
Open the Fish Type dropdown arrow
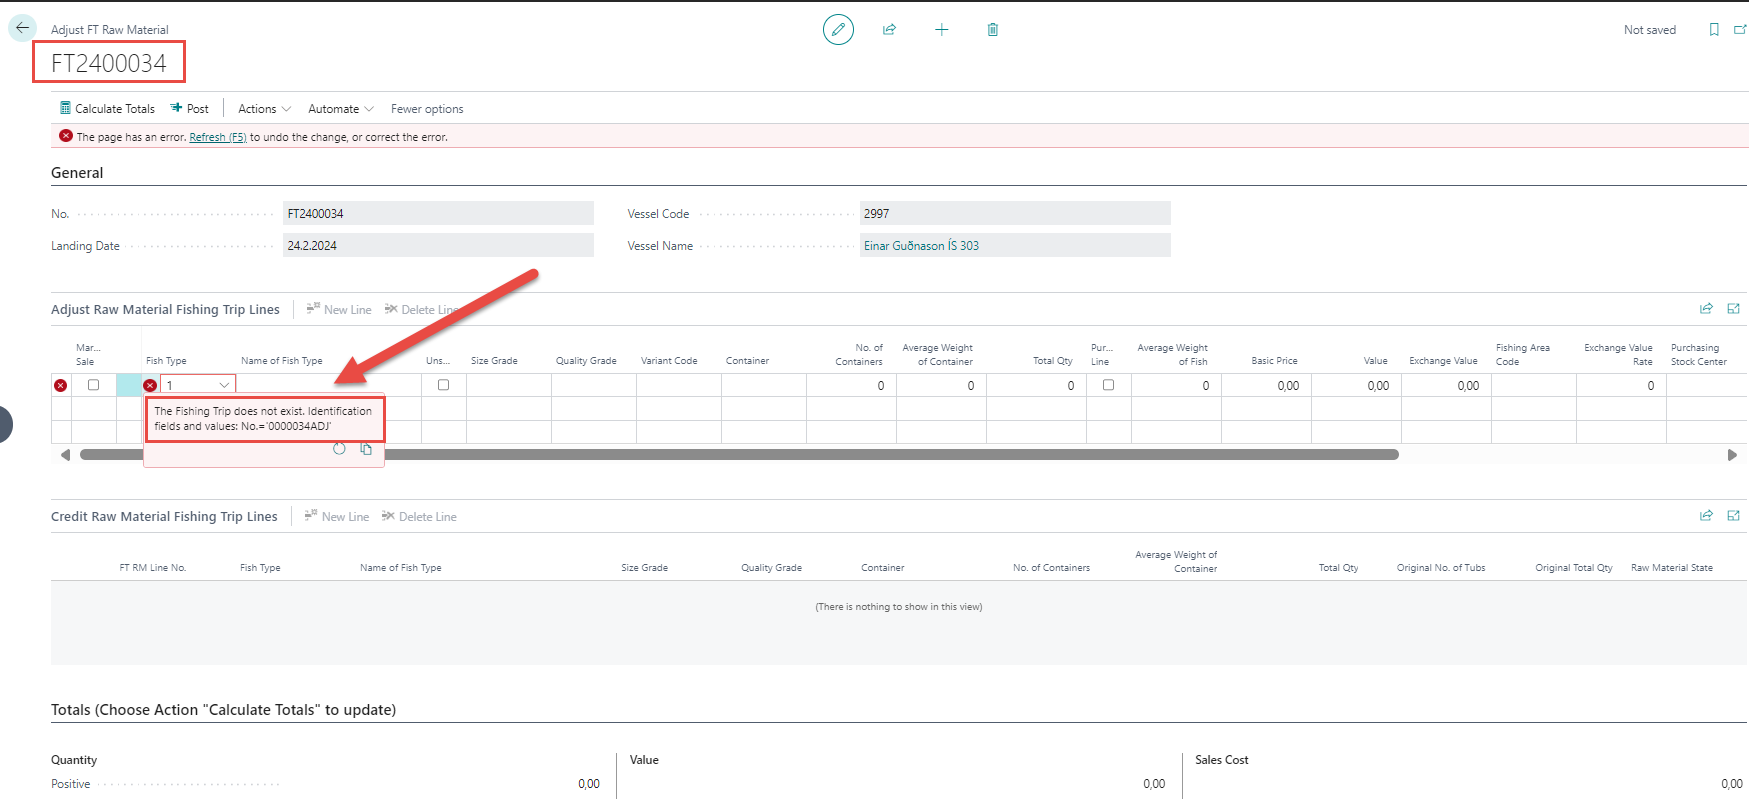[x=224, y=385]
